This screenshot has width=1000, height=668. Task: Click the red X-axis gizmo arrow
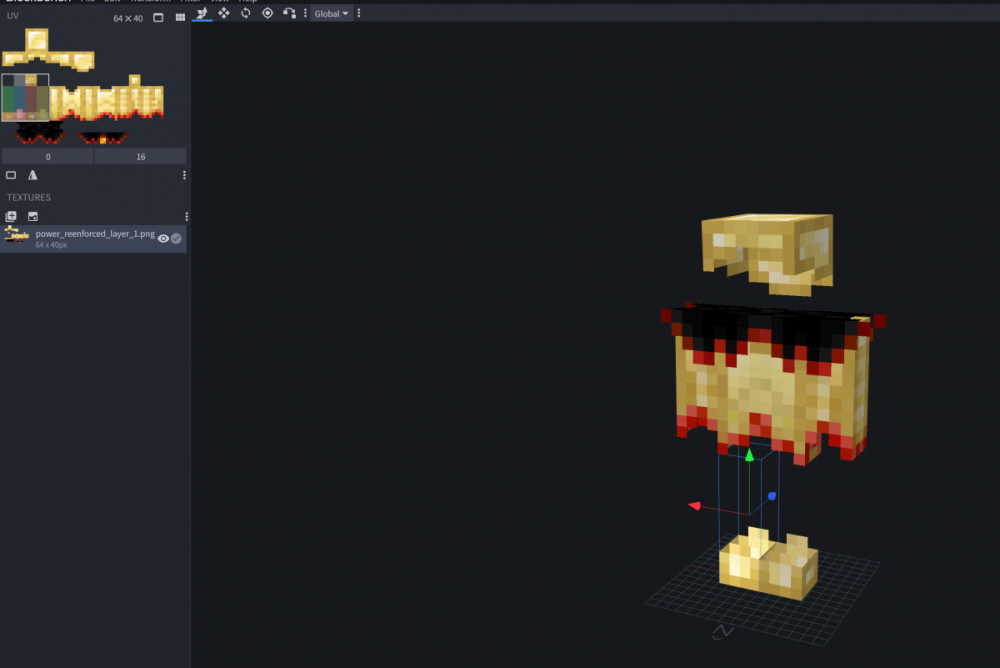click(695, 506)
